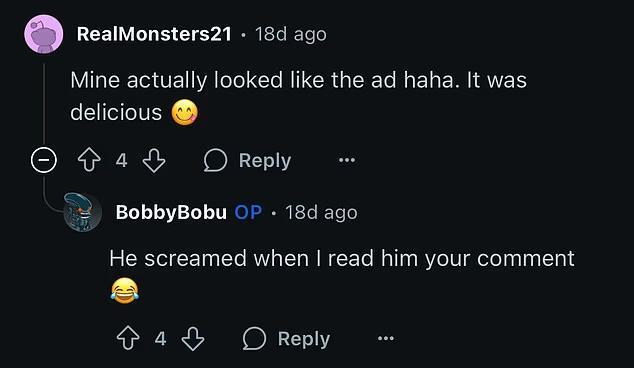Open the RealMonsters21 username link
634x368 pixels.
(154, 34)
